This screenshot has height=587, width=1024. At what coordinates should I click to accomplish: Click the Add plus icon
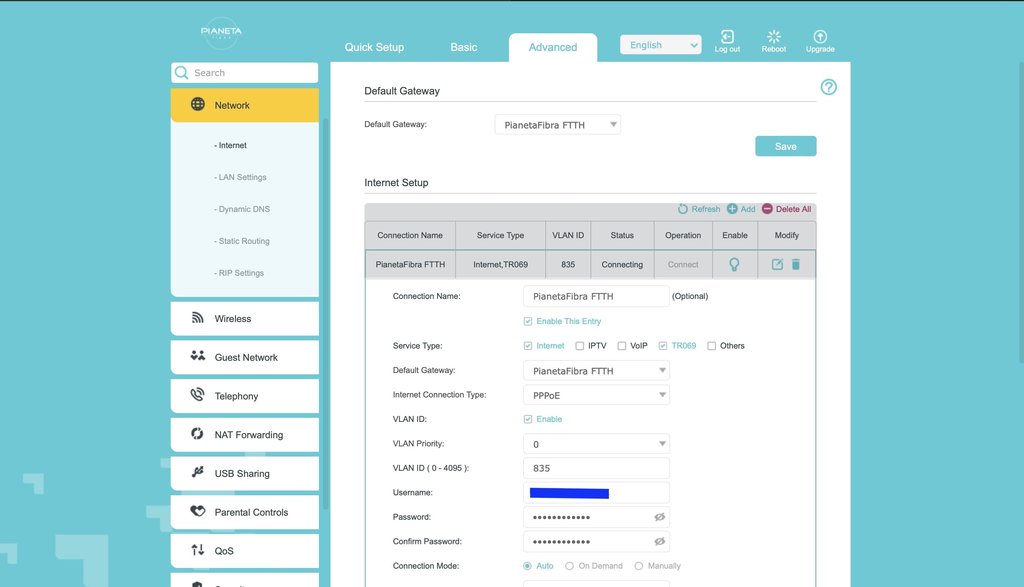coord(732,209)
